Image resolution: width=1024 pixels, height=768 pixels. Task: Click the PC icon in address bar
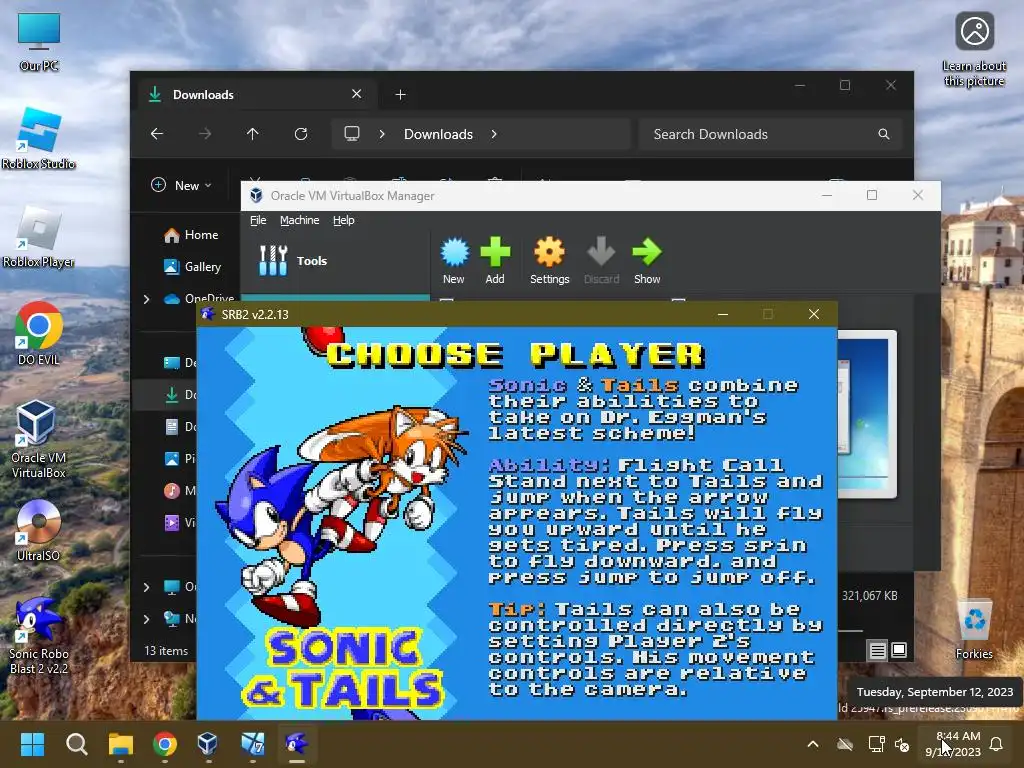coord(352,134)
